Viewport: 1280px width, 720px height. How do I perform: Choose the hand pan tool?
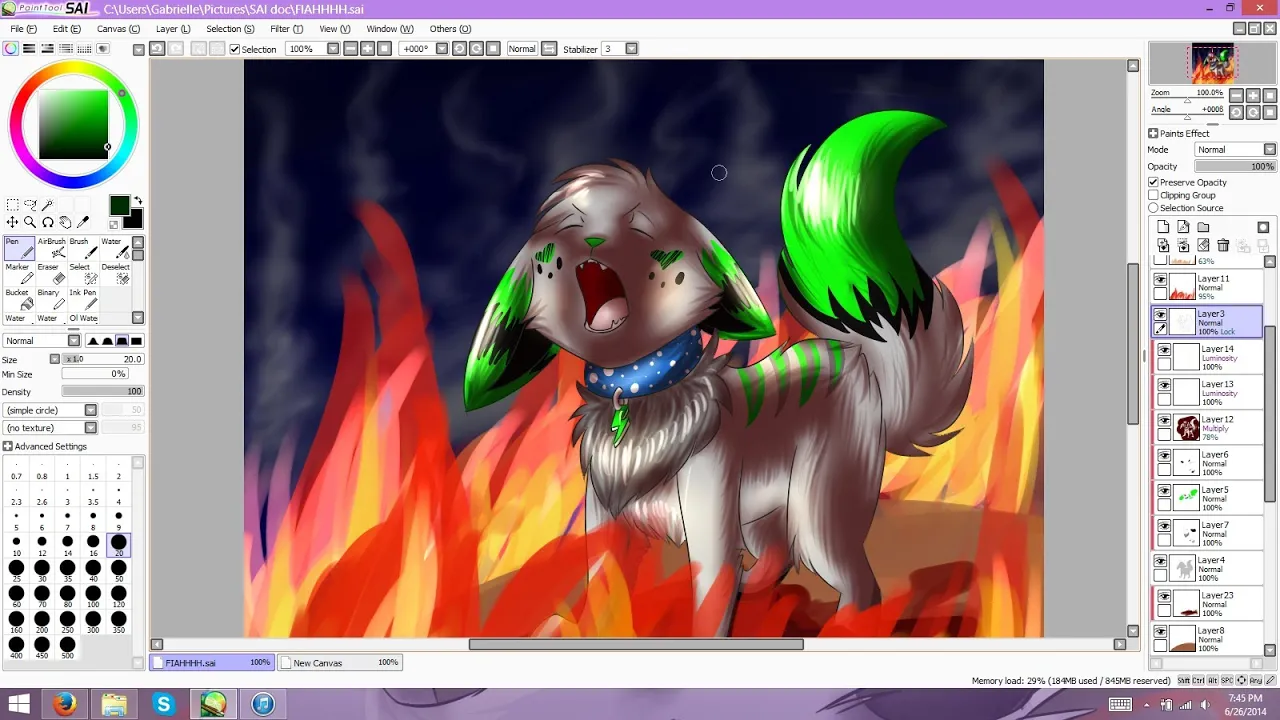(65, 222)
